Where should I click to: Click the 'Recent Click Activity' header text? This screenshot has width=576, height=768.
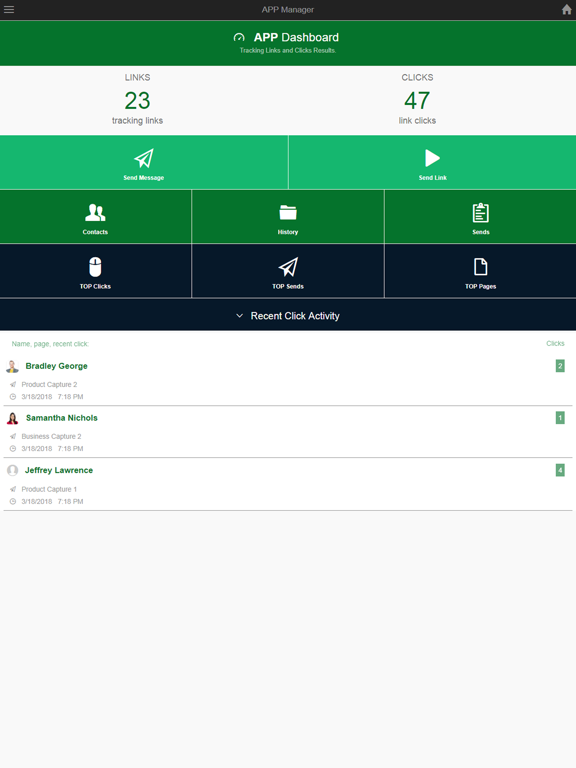point(295,316)
